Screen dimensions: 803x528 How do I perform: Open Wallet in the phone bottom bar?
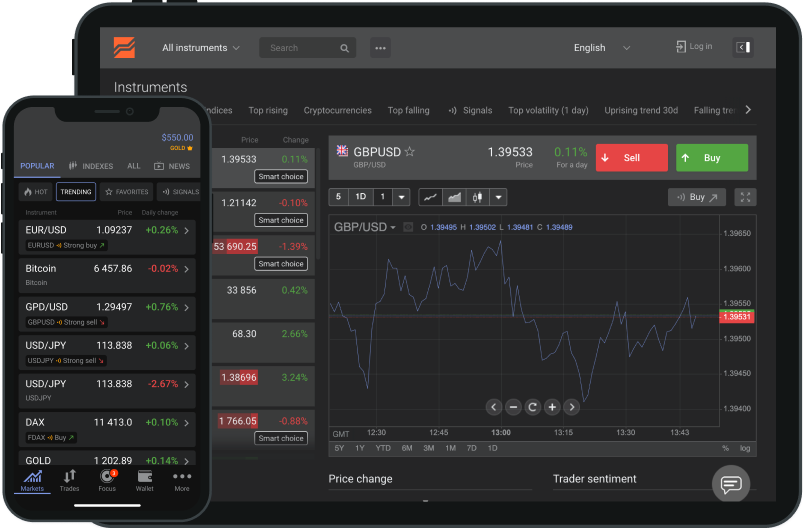coord(144,481)
